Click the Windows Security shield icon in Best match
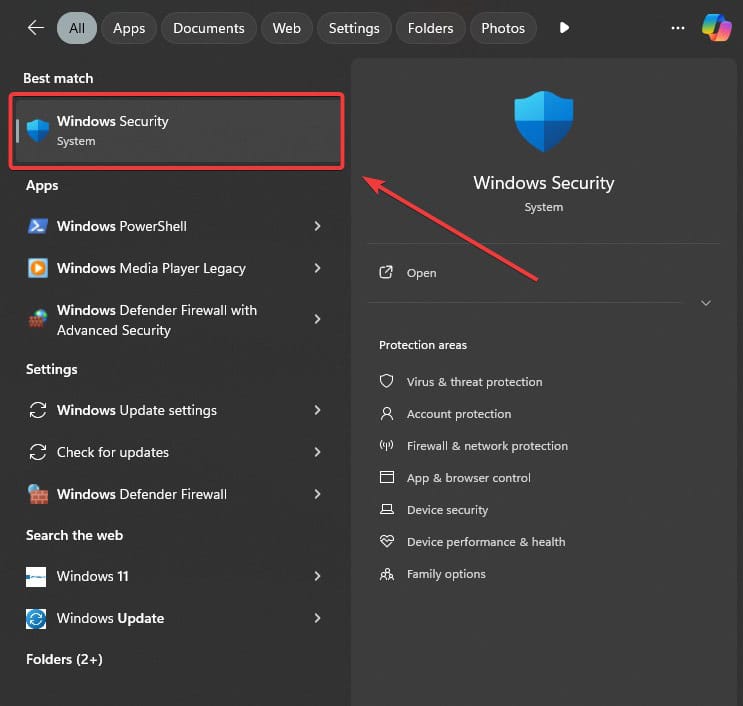 click(37, 130)
